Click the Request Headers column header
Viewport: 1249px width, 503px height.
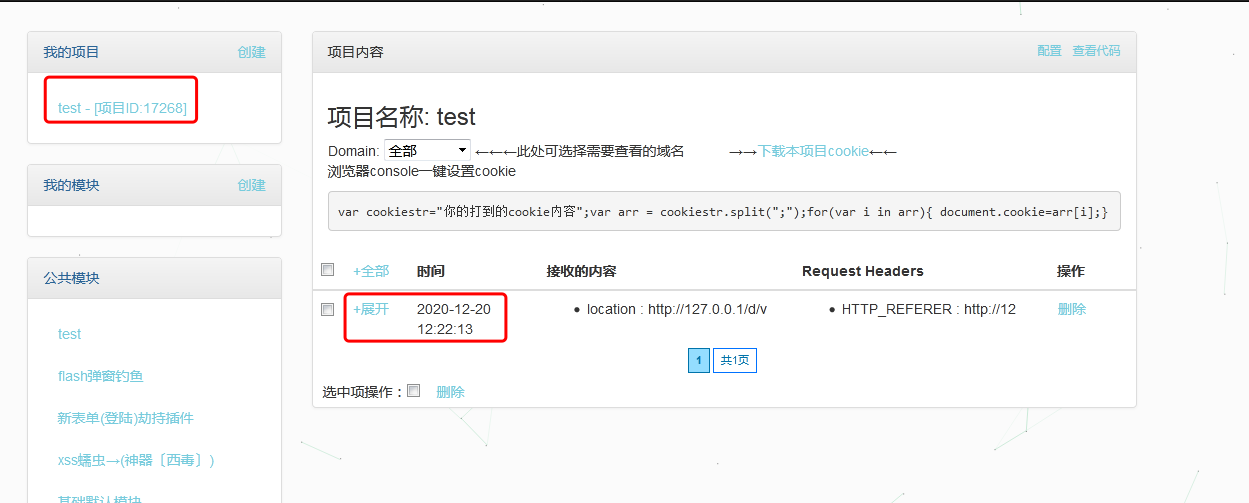click(863, 271)
